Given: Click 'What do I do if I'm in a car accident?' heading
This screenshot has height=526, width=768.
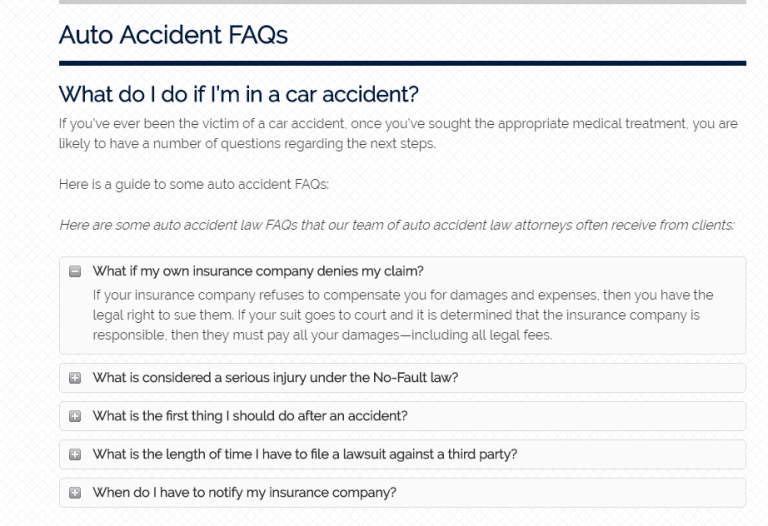Looking at the screenshot, I should pyautogui.click(x=238, y=95).
